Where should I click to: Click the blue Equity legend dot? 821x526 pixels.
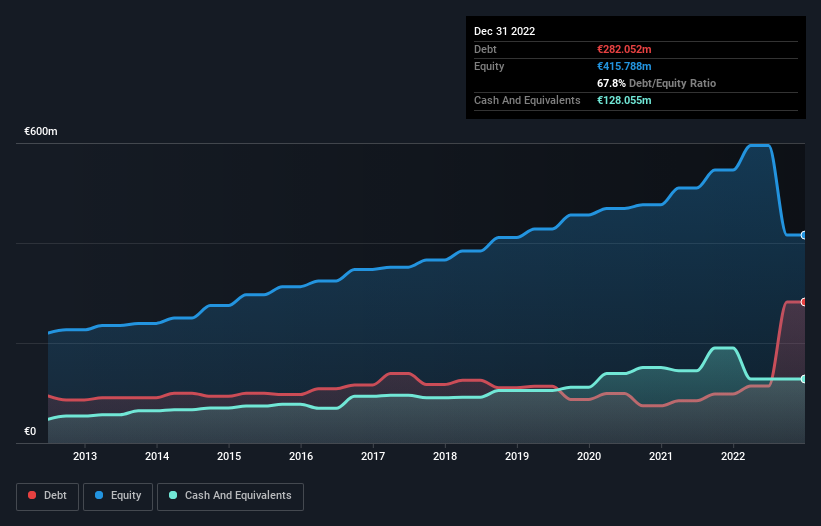pos(99,495)
